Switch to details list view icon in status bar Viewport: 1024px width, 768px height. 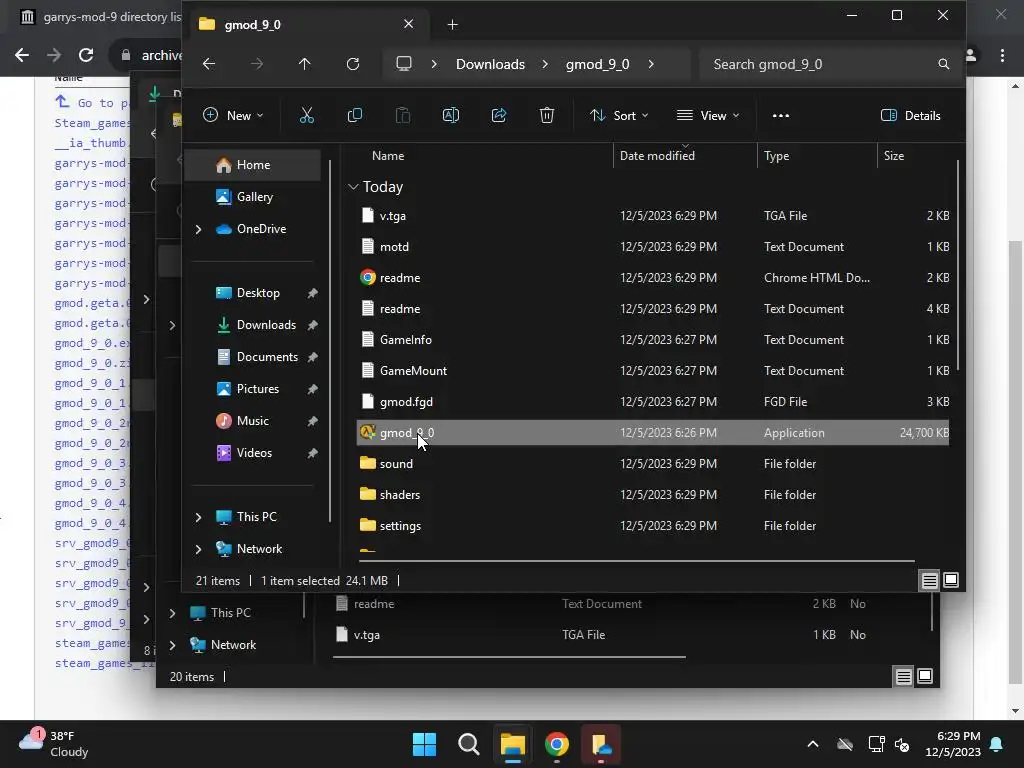pos(929,580)
